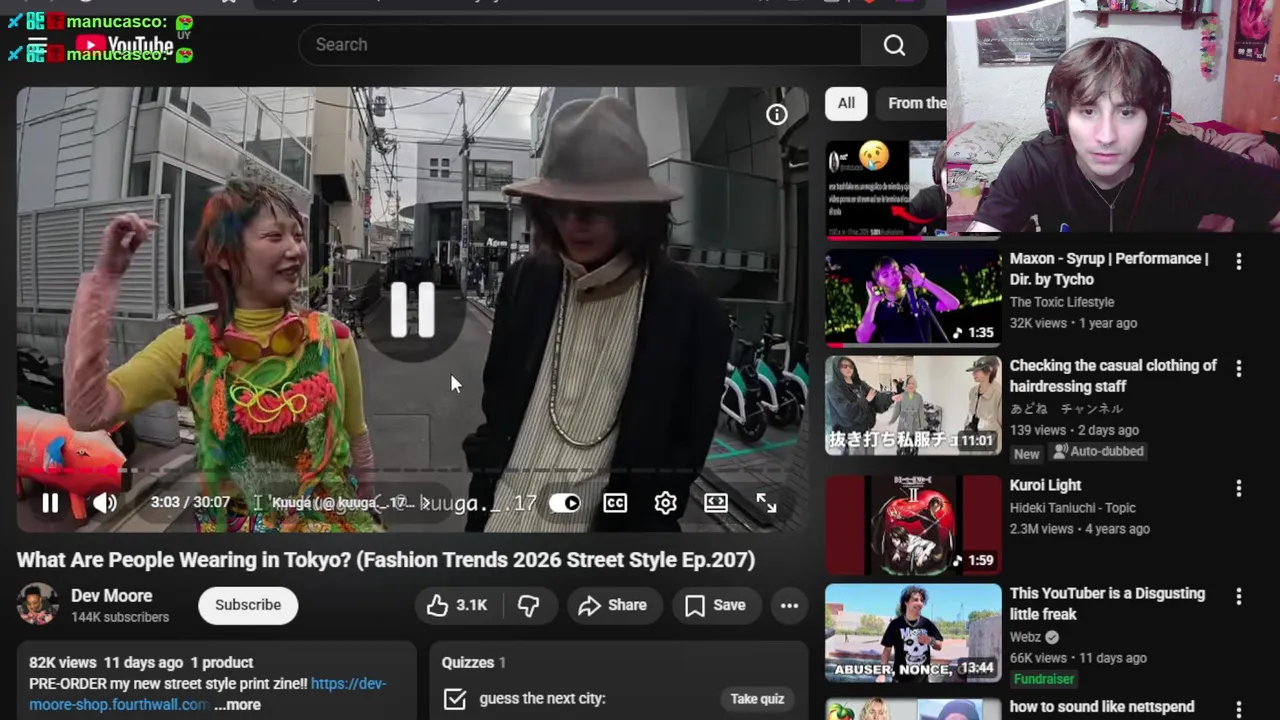Mute the video volume speaker icon

105,503
